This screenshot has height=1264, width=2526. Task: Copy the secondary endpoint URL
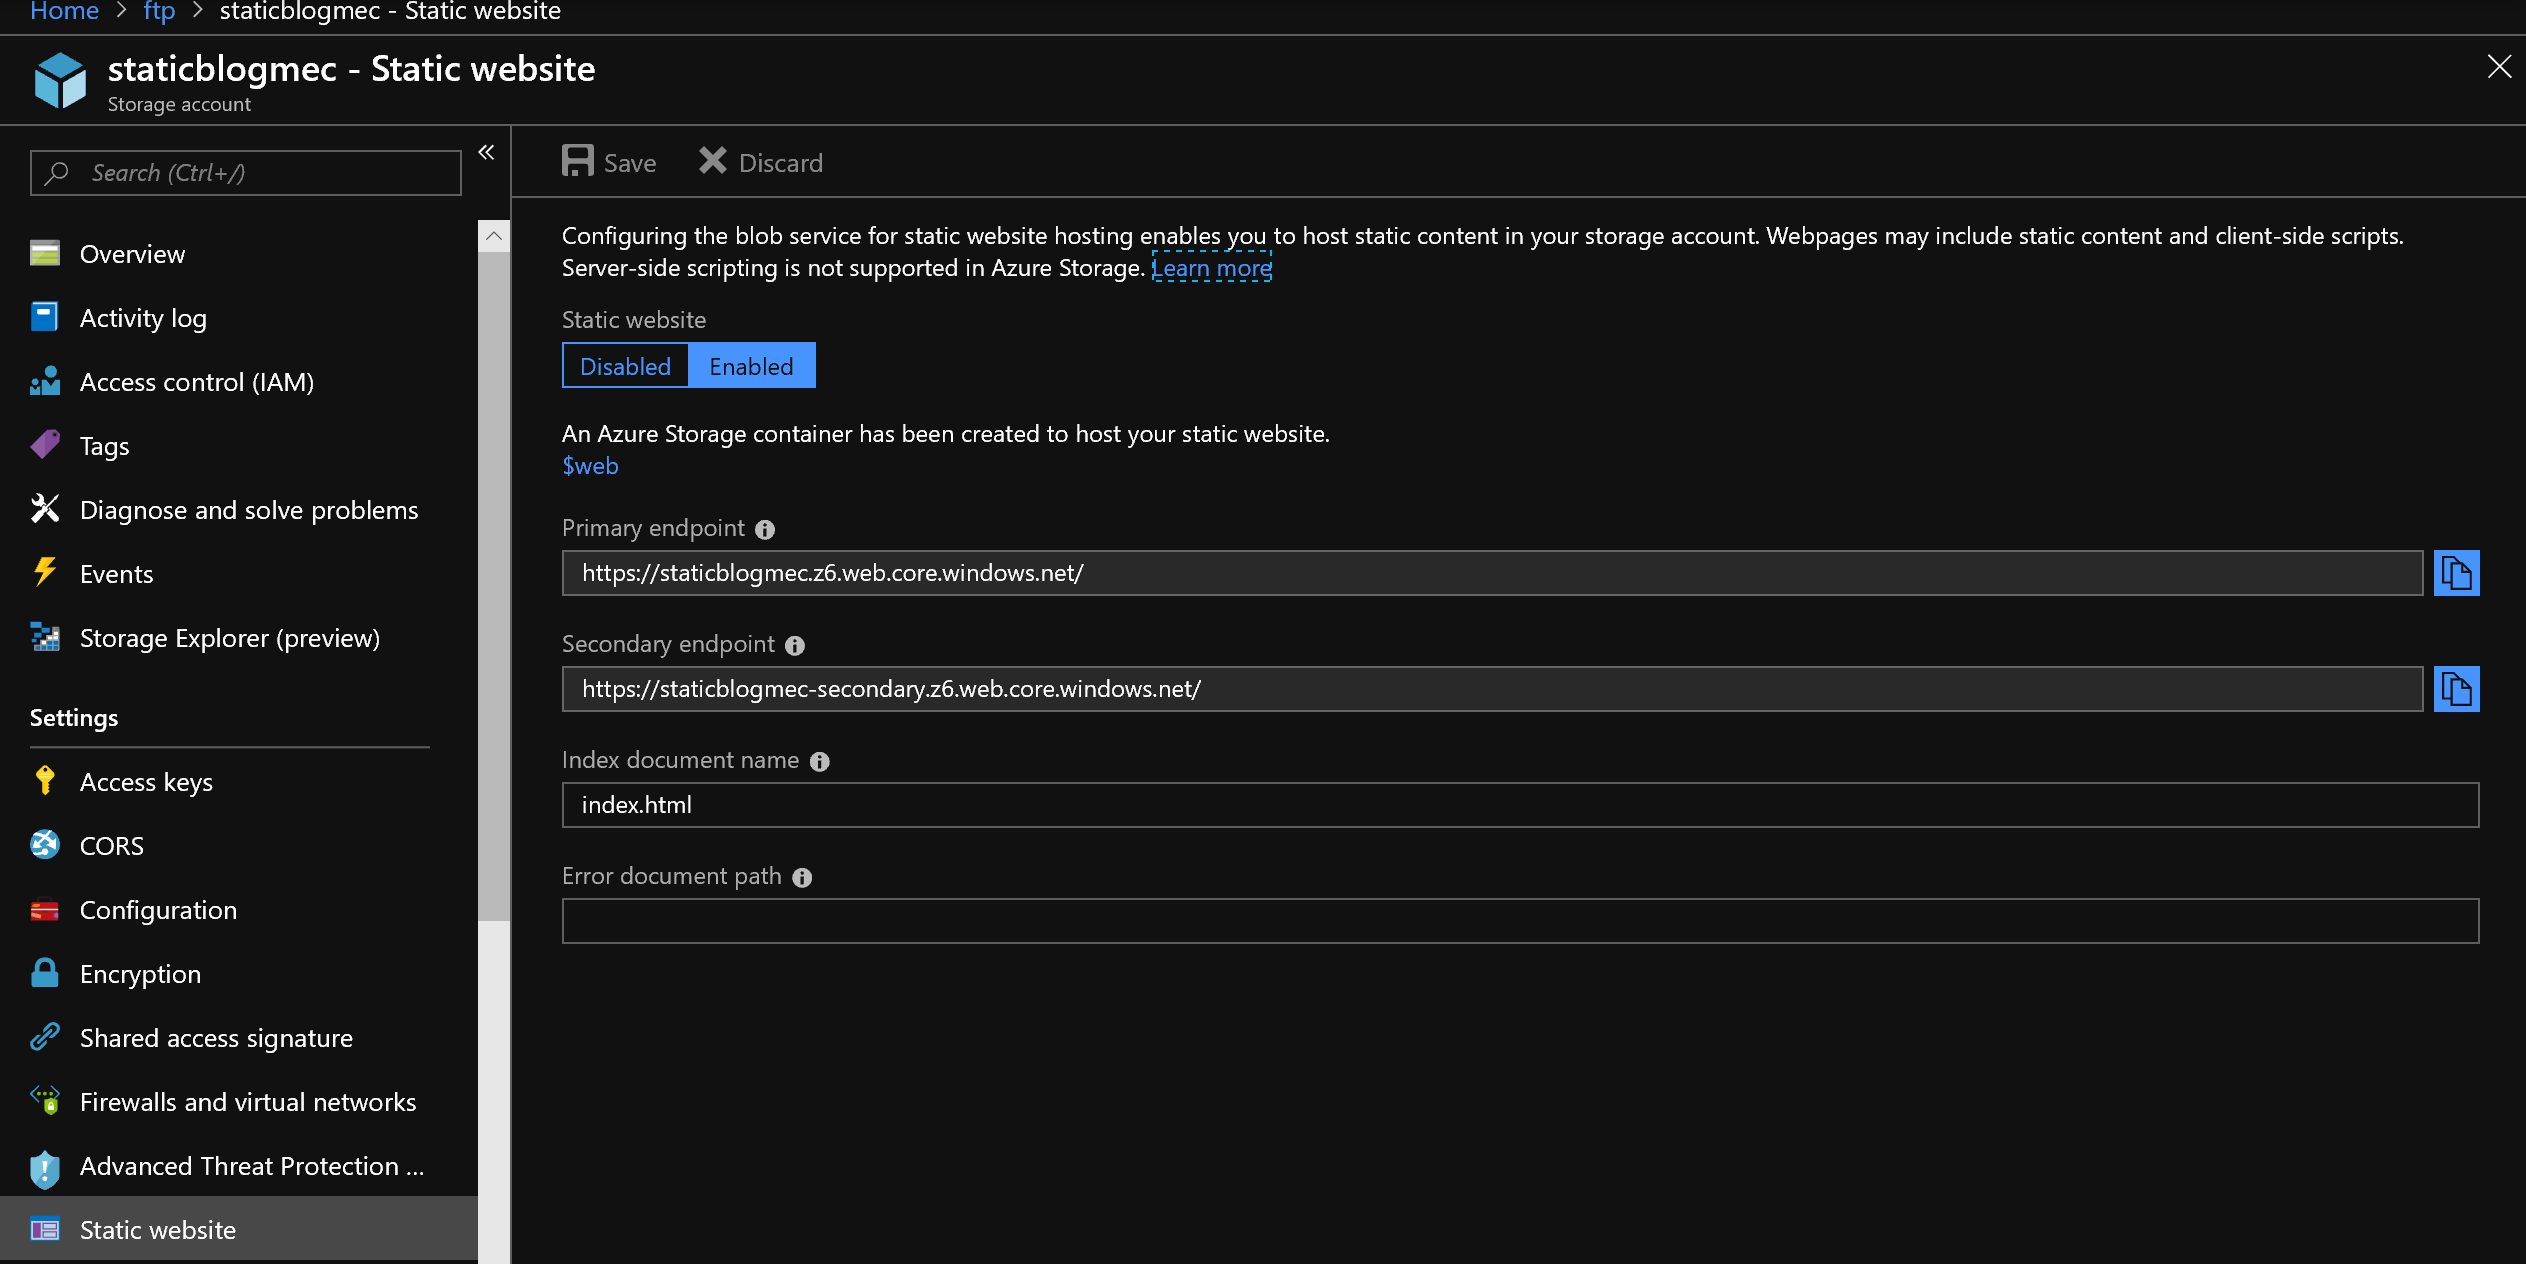pyautogui.click(x=2456, y=689)
